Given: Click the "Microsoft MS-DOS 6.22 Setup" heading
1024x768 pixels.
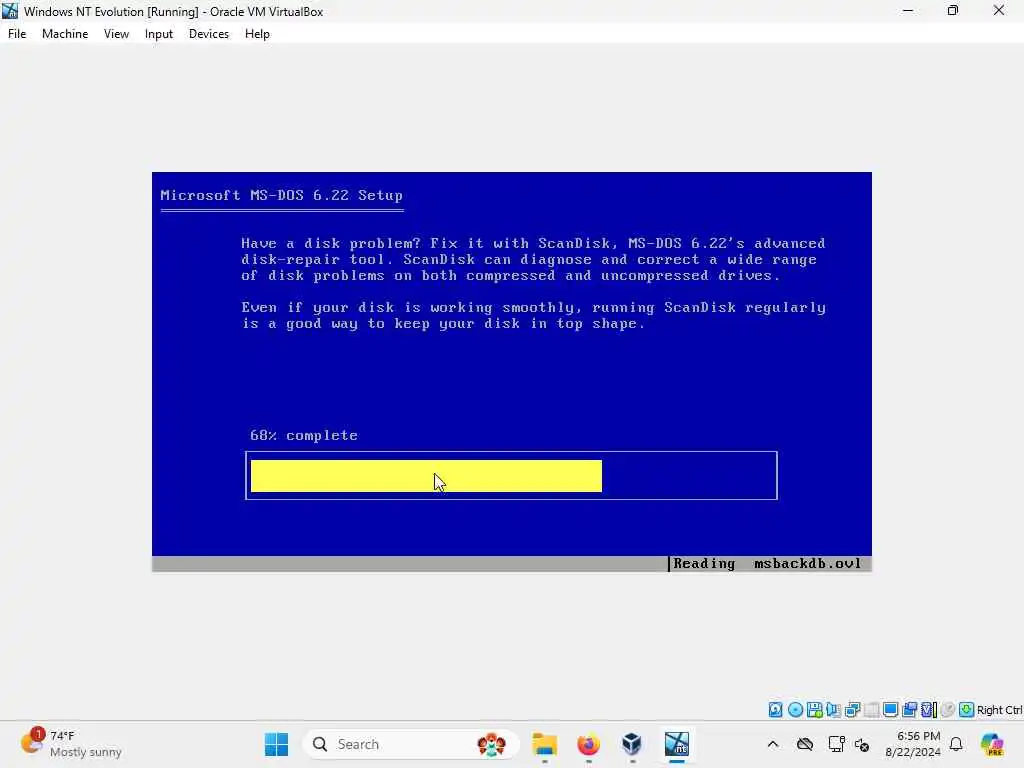Looking at the screenshot, I should pyautogui.click(x=281, y=195).
